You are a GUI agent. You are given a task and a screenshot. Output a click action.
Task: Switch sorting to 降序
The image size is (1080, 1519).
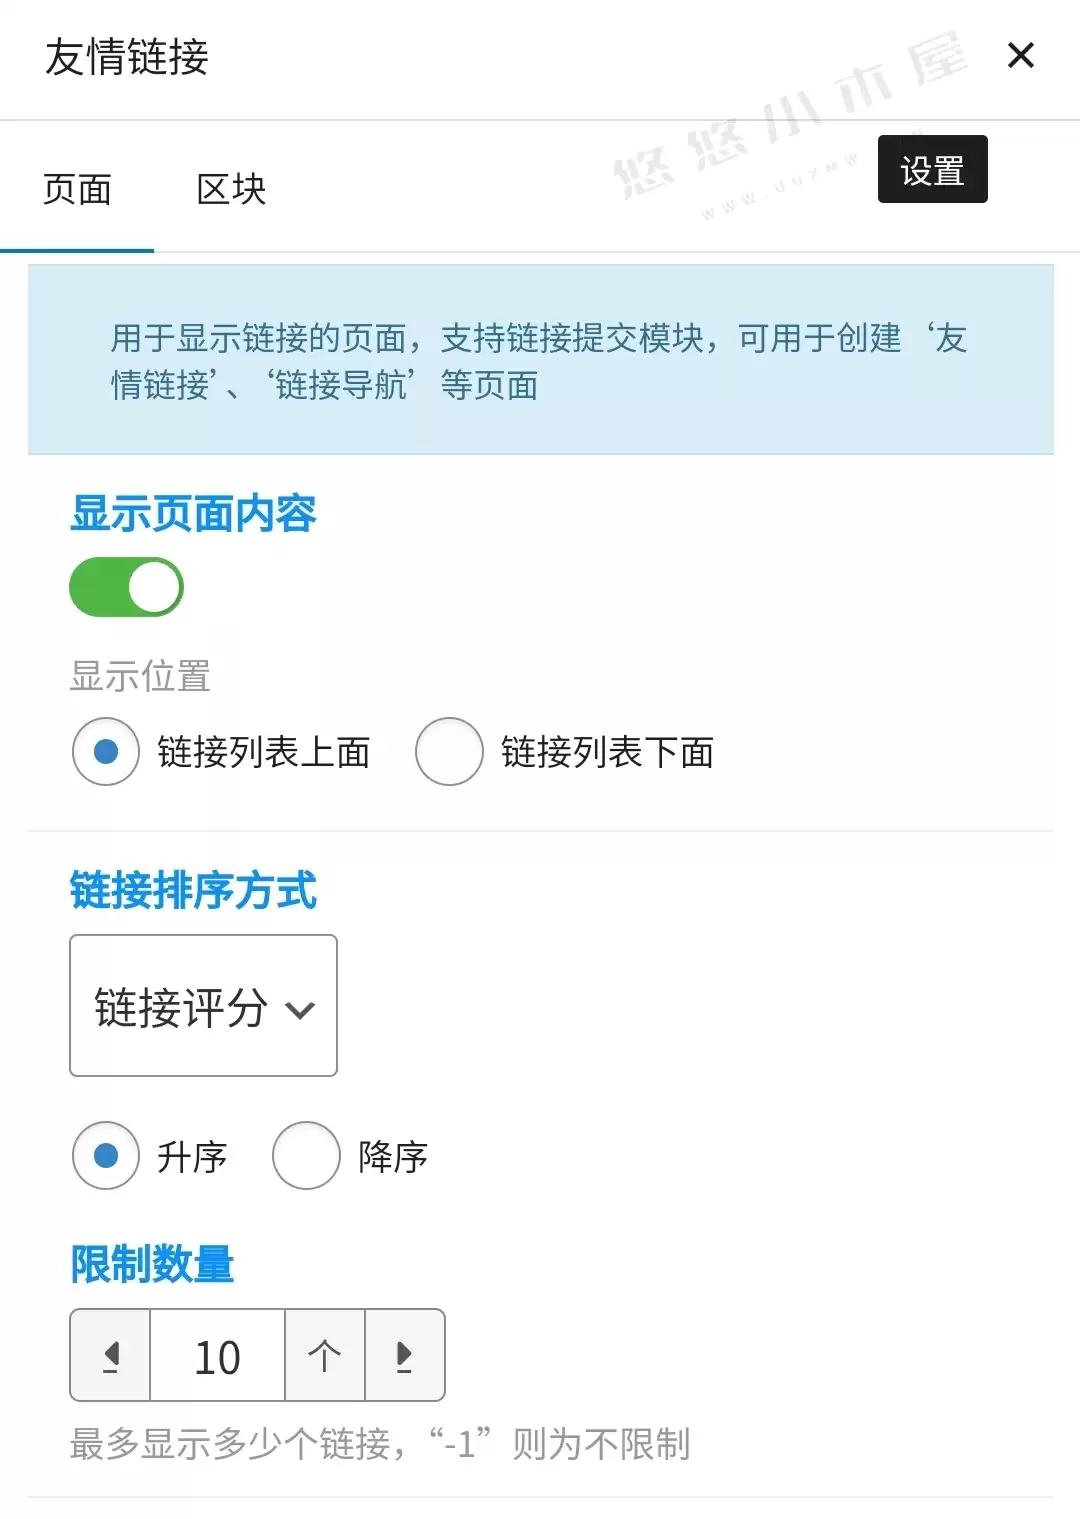306,1156
